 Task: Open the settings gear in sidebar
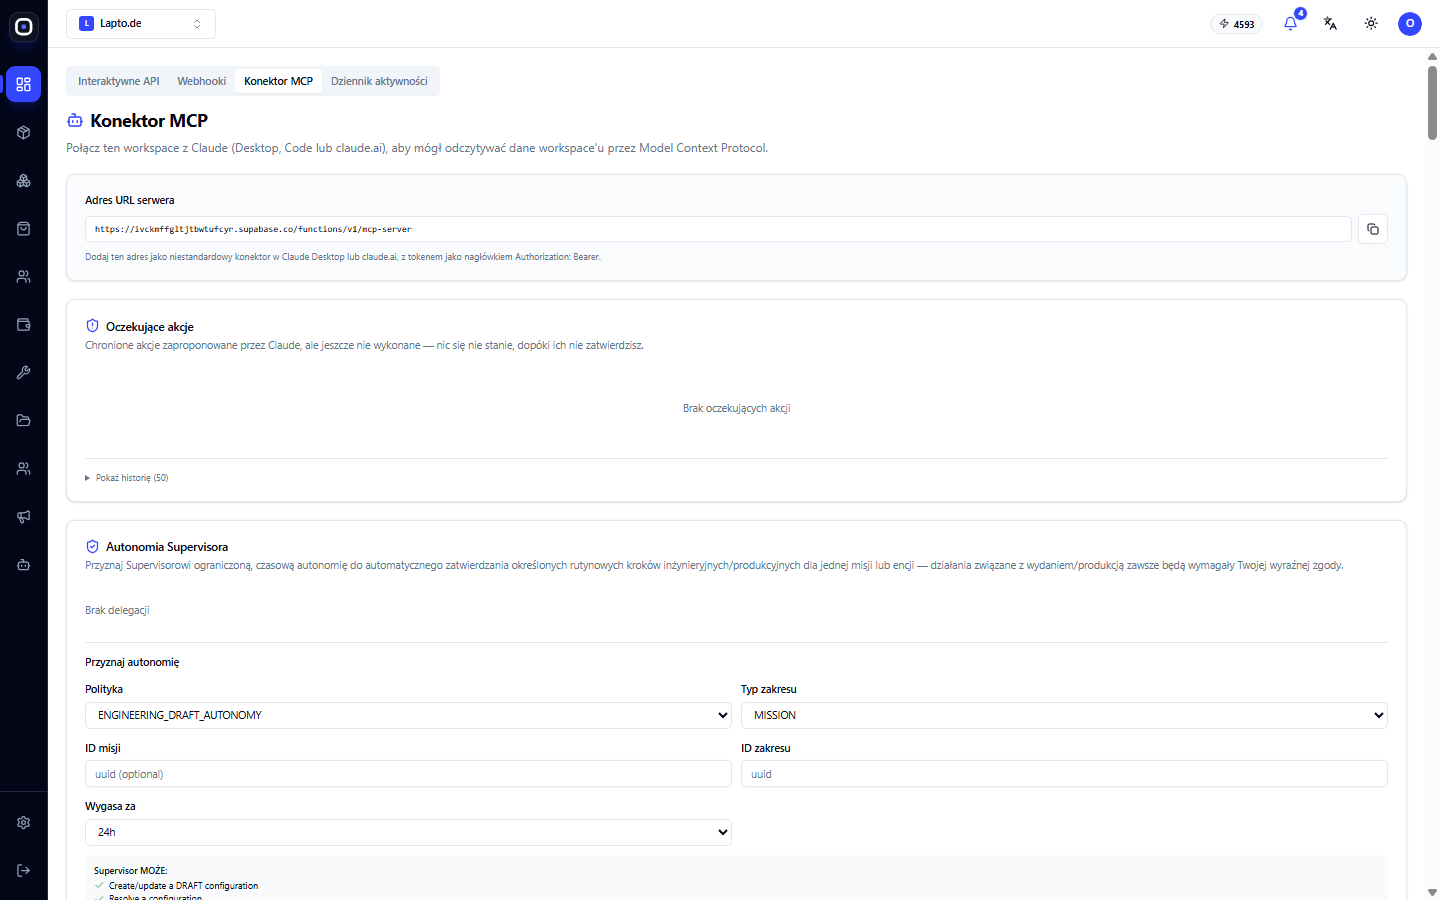[x=24, y=823]
